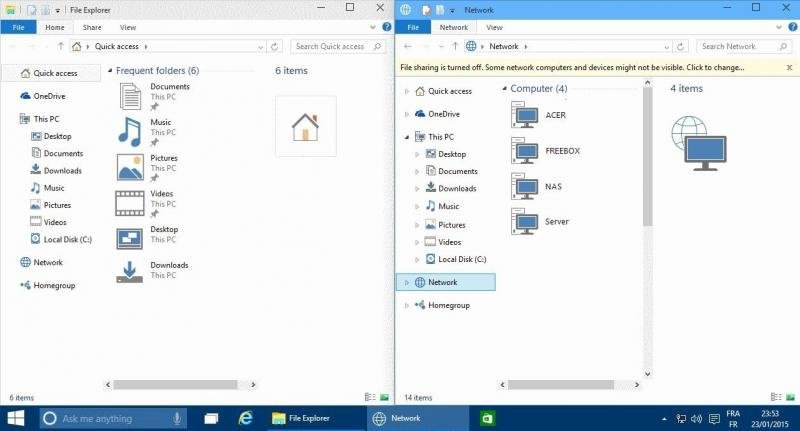Click File sharing is turned off notification
The width and height of the screenshot is (800, 431).
coord(572,67)
